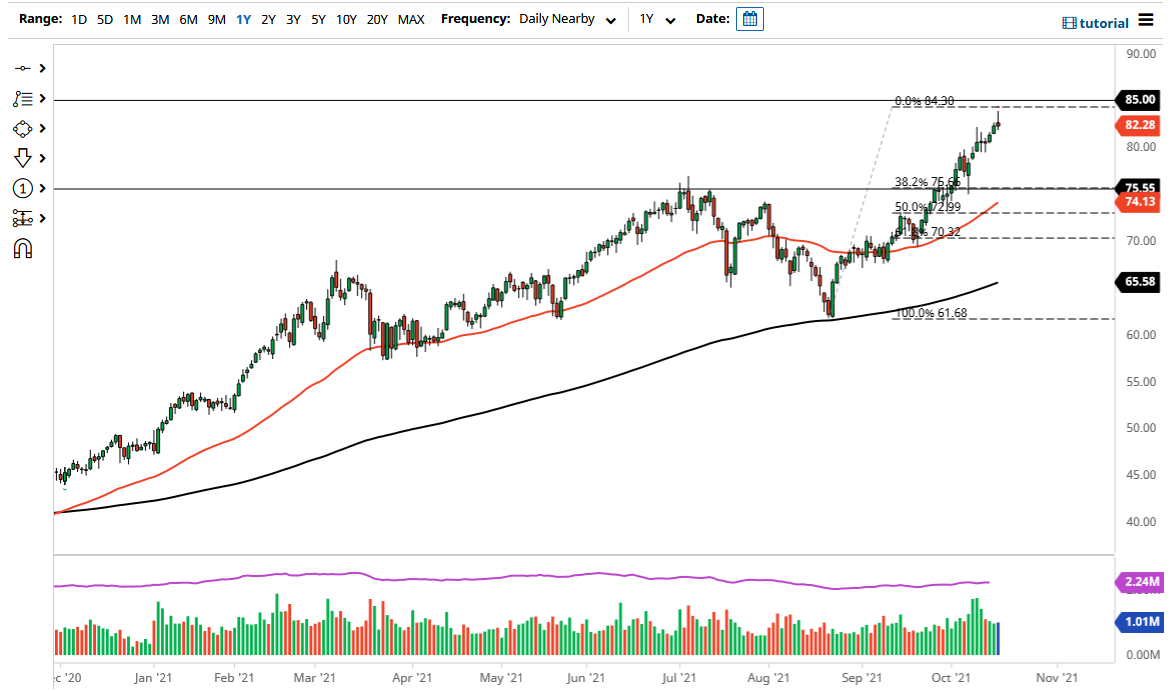Click the 40.00 price axis label
Screen dimensions: 1176x692
(1141, 522)
